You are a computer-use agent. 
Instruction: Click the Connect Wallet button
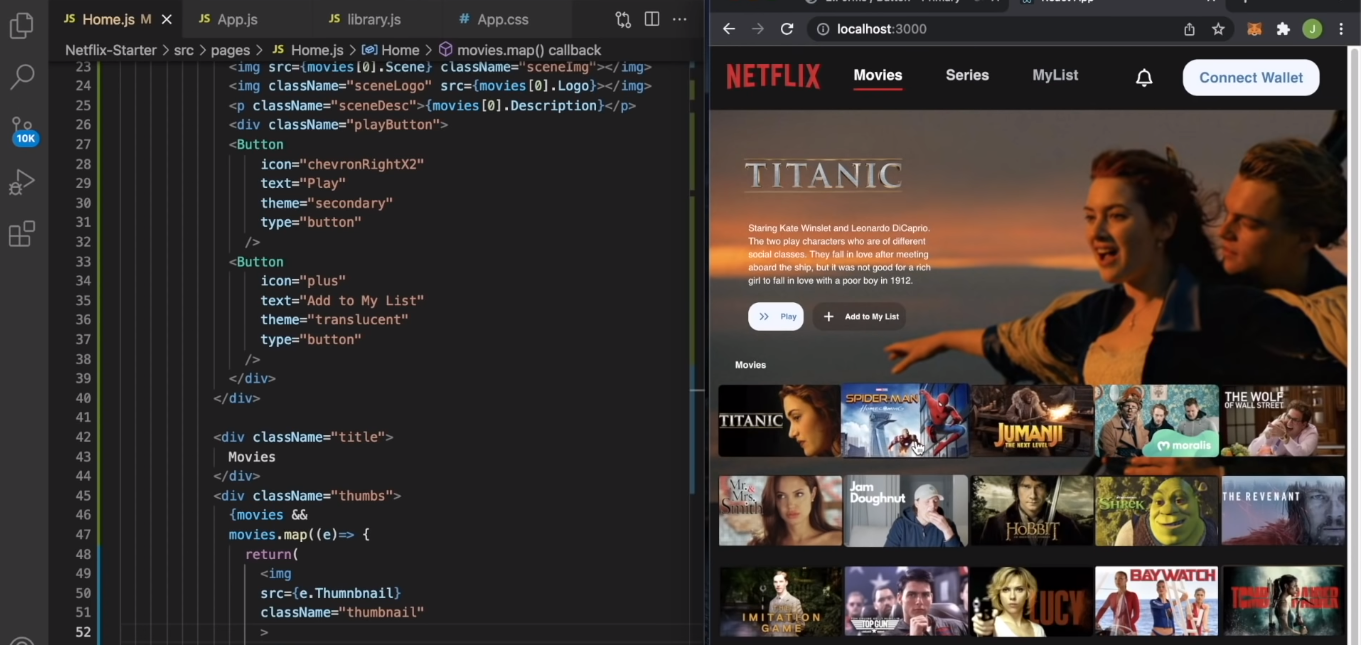(1251, 77)
